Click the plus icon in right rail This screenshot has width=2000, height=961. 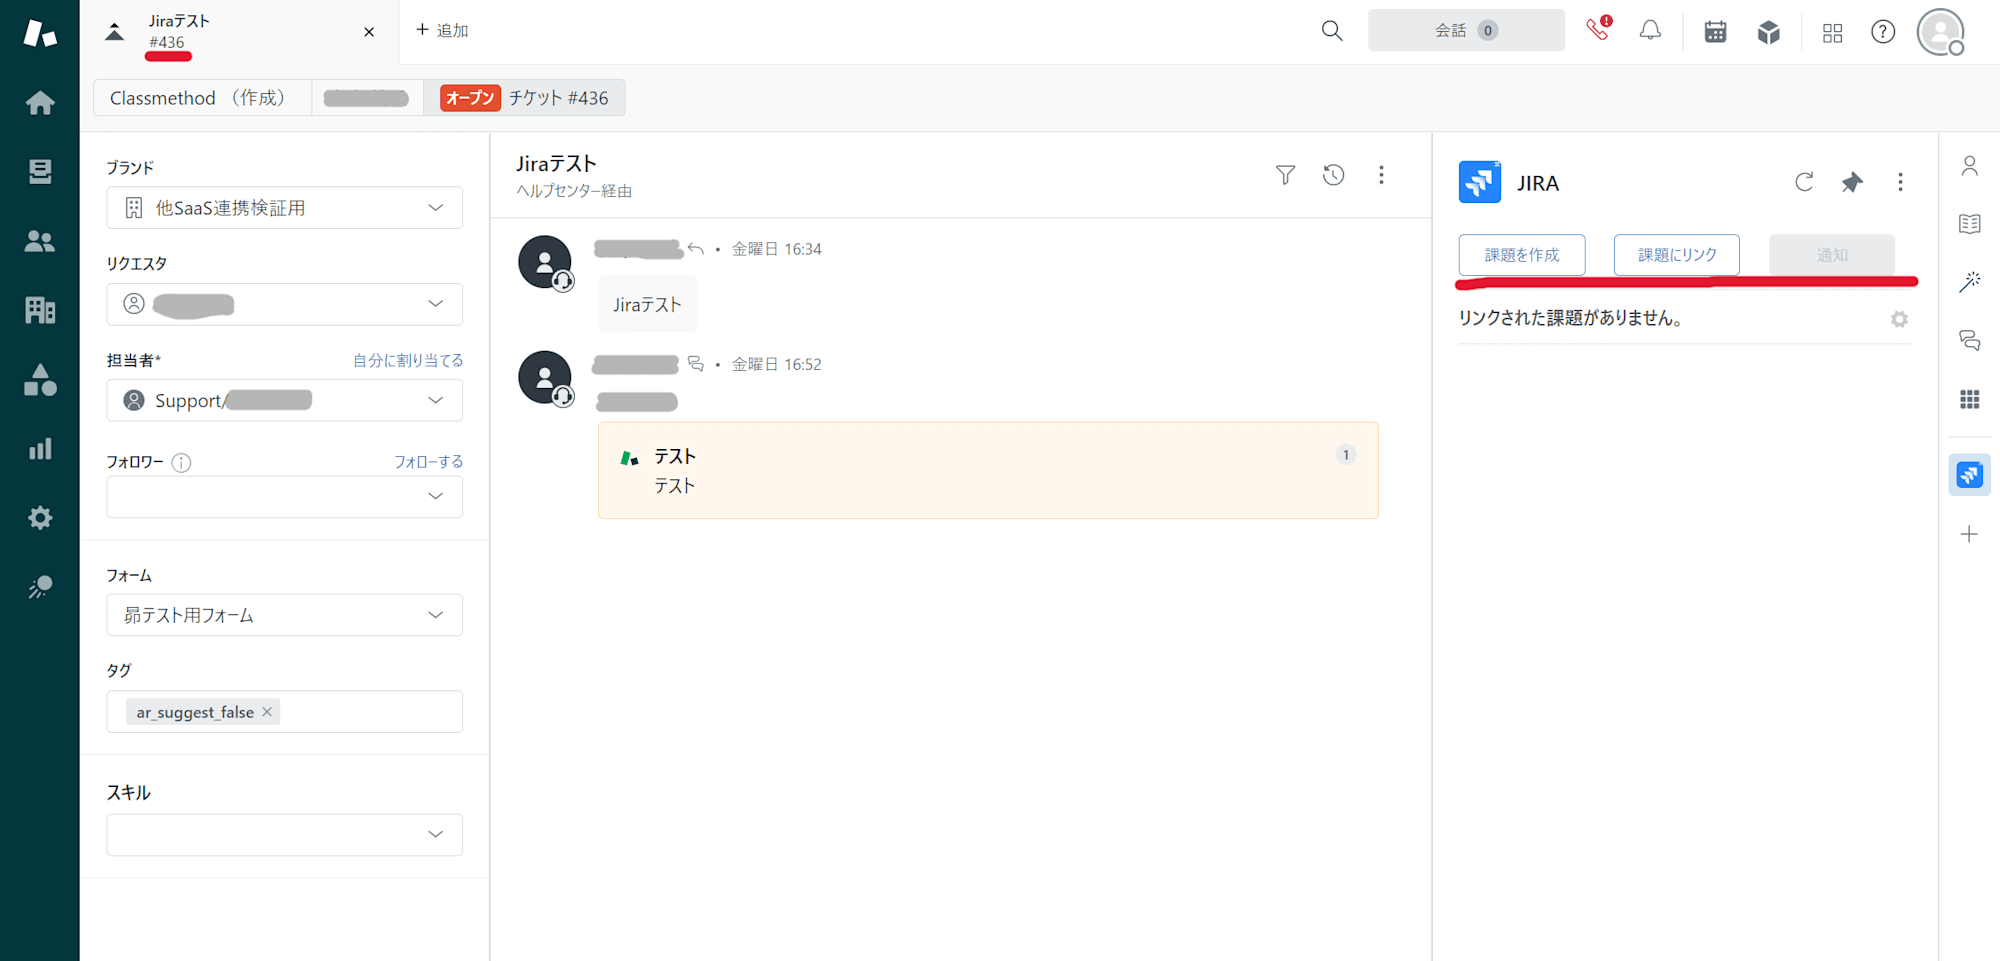click(1969, 534)
